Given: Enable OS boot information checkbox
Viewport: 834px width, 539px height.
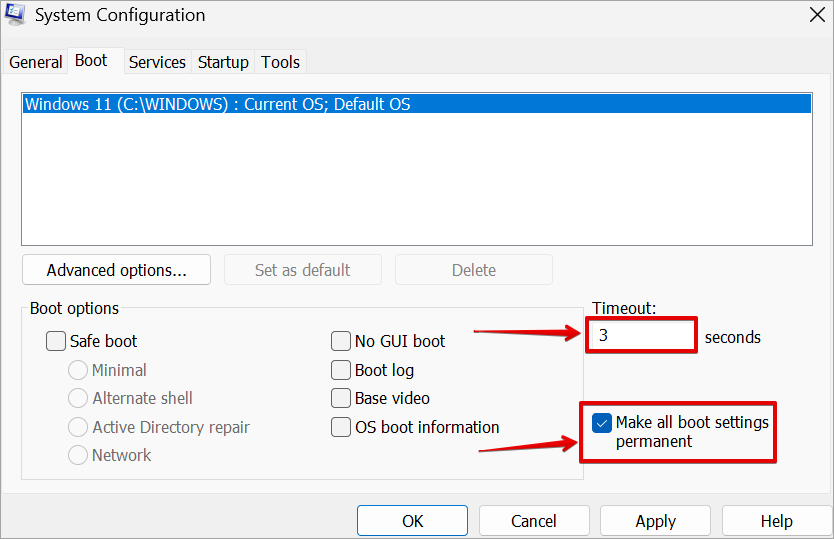Looking at the screenshot, I should pos(341,427).
